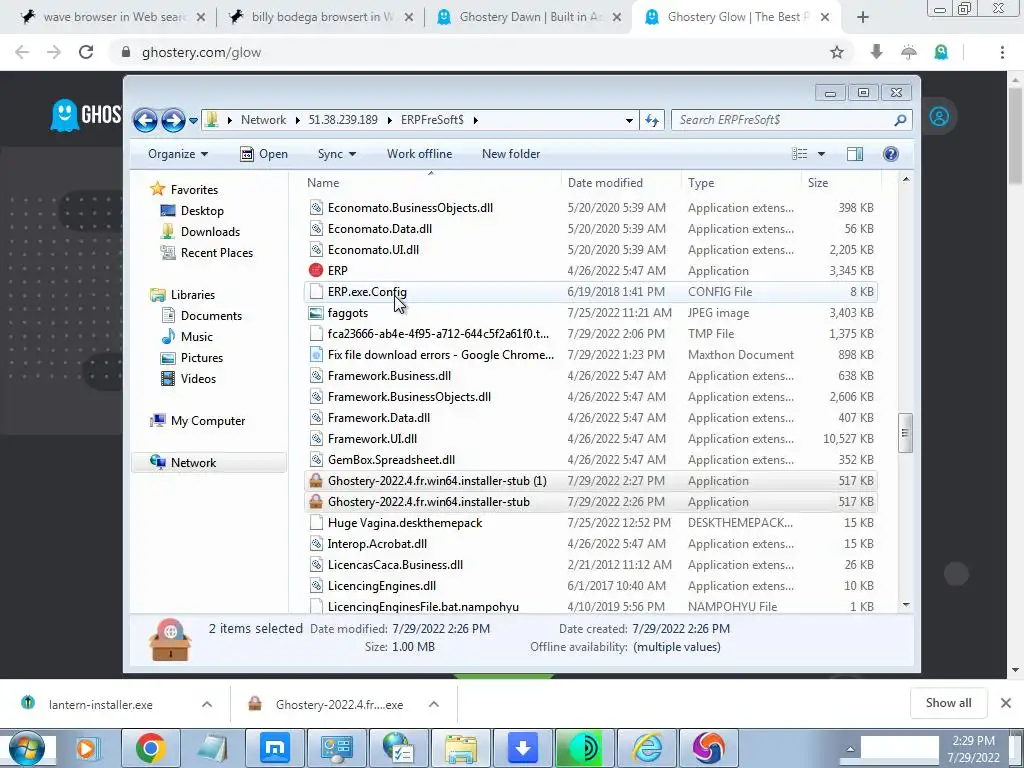Click Show all downloads button
Viewport: 1024px width, 768px height.
click(x=948, y=703)
